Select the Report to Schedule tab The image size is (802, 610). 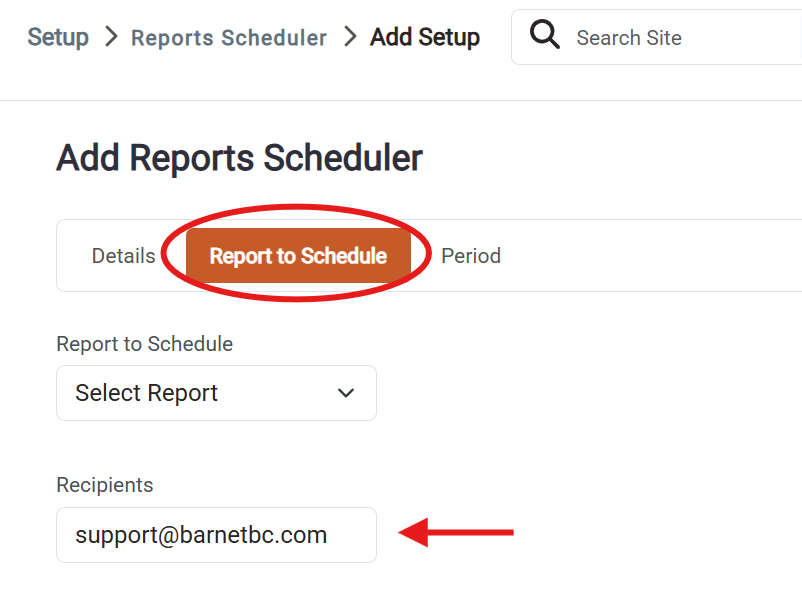[x=298, y=256]
